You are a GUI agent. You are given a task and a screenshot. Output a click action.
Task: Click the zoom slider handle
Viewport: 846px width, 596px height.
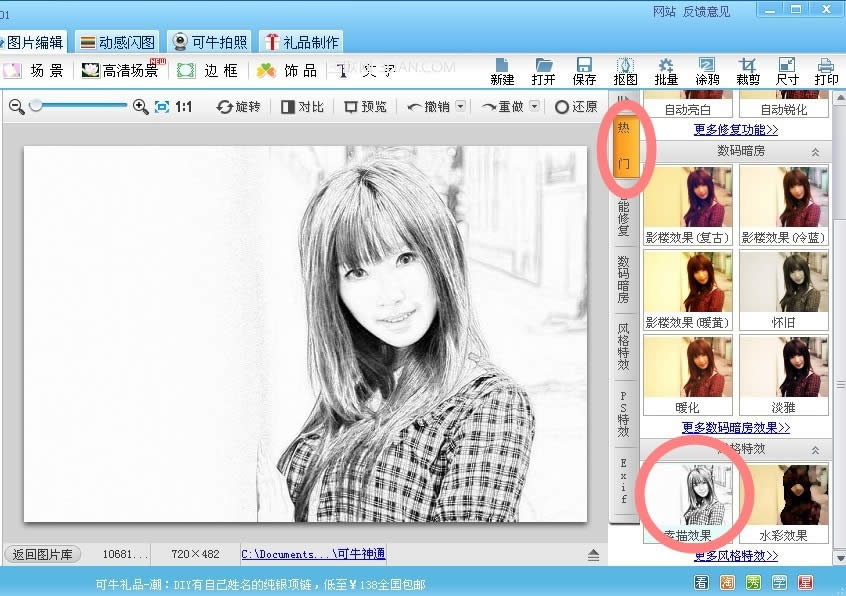tap(36, 106)
